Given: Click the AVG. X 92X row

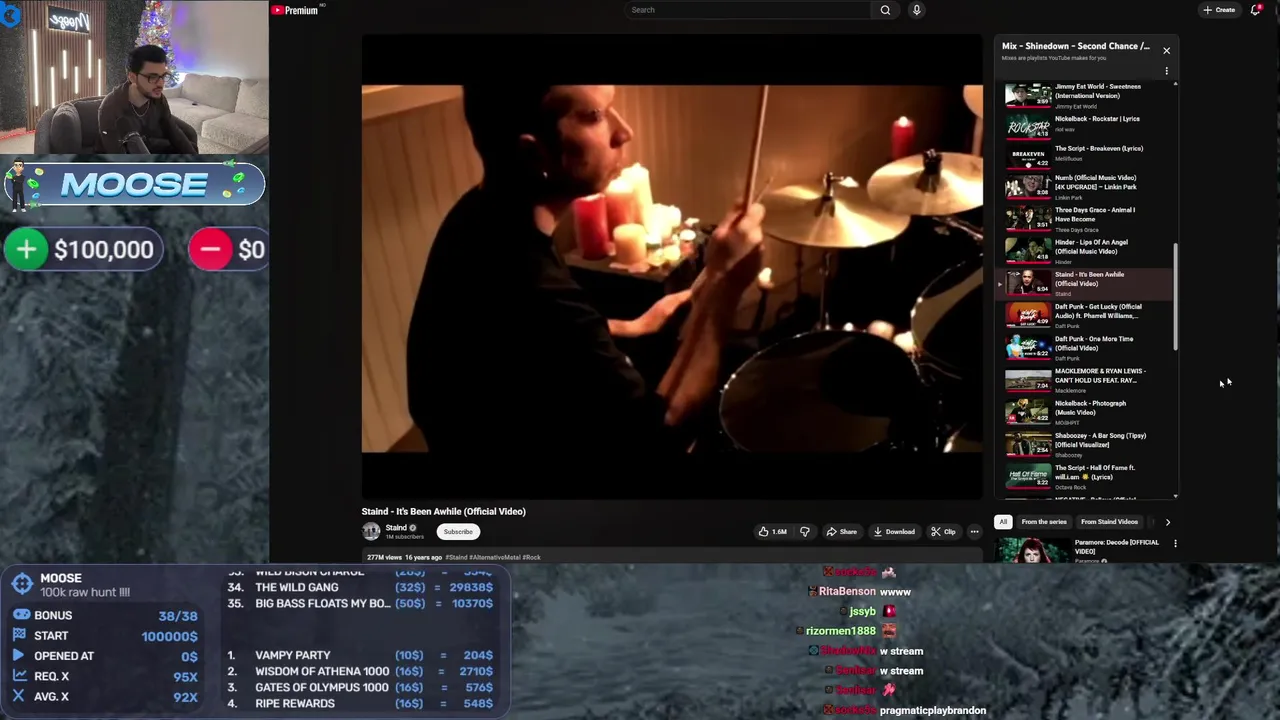Looking at the screenshot, I should point(105,696).
